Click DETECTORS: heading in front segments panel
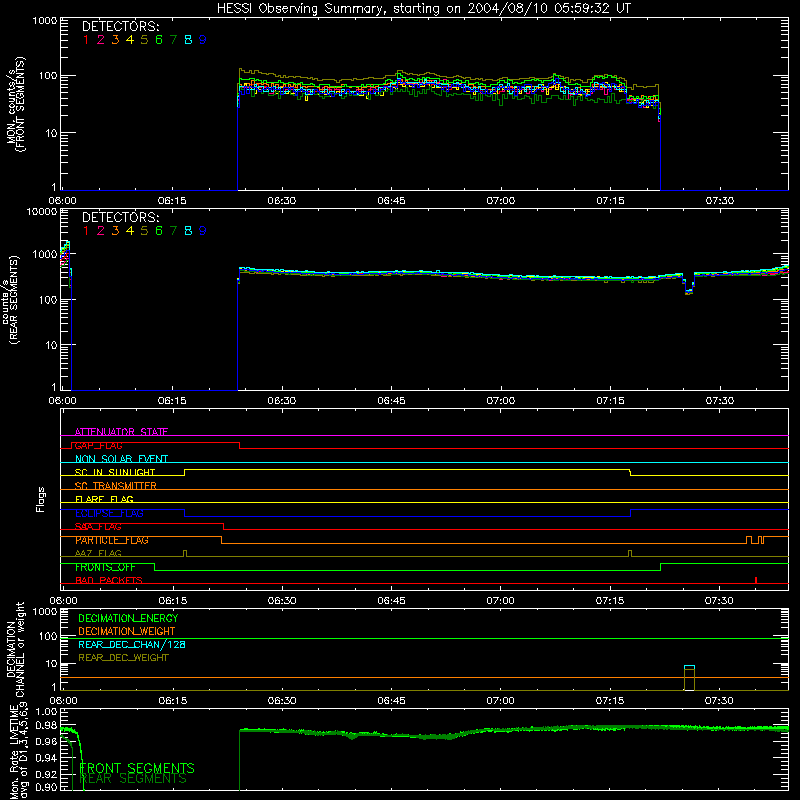The image size is (800, 800). click(x=120, y=27)
